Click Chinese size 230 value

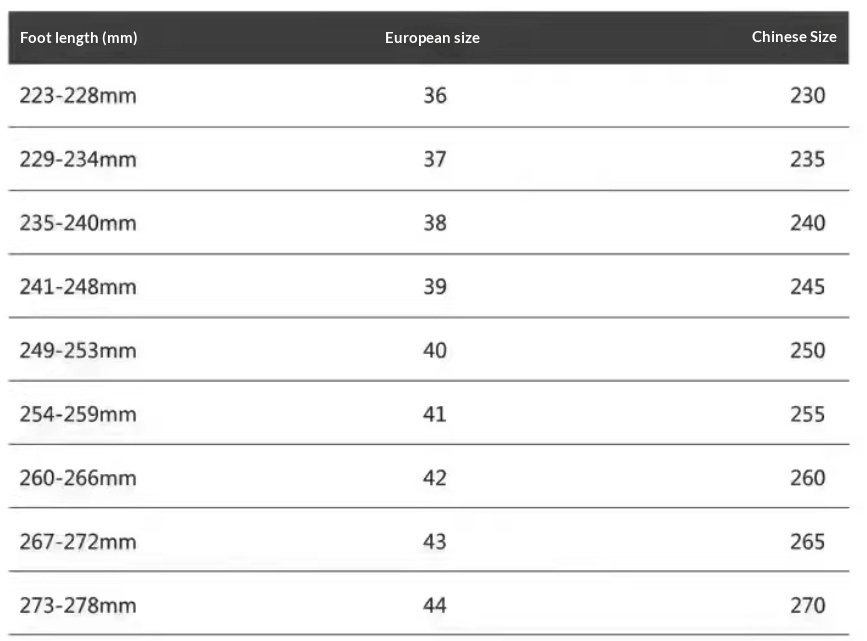click(x=807, y=96)
